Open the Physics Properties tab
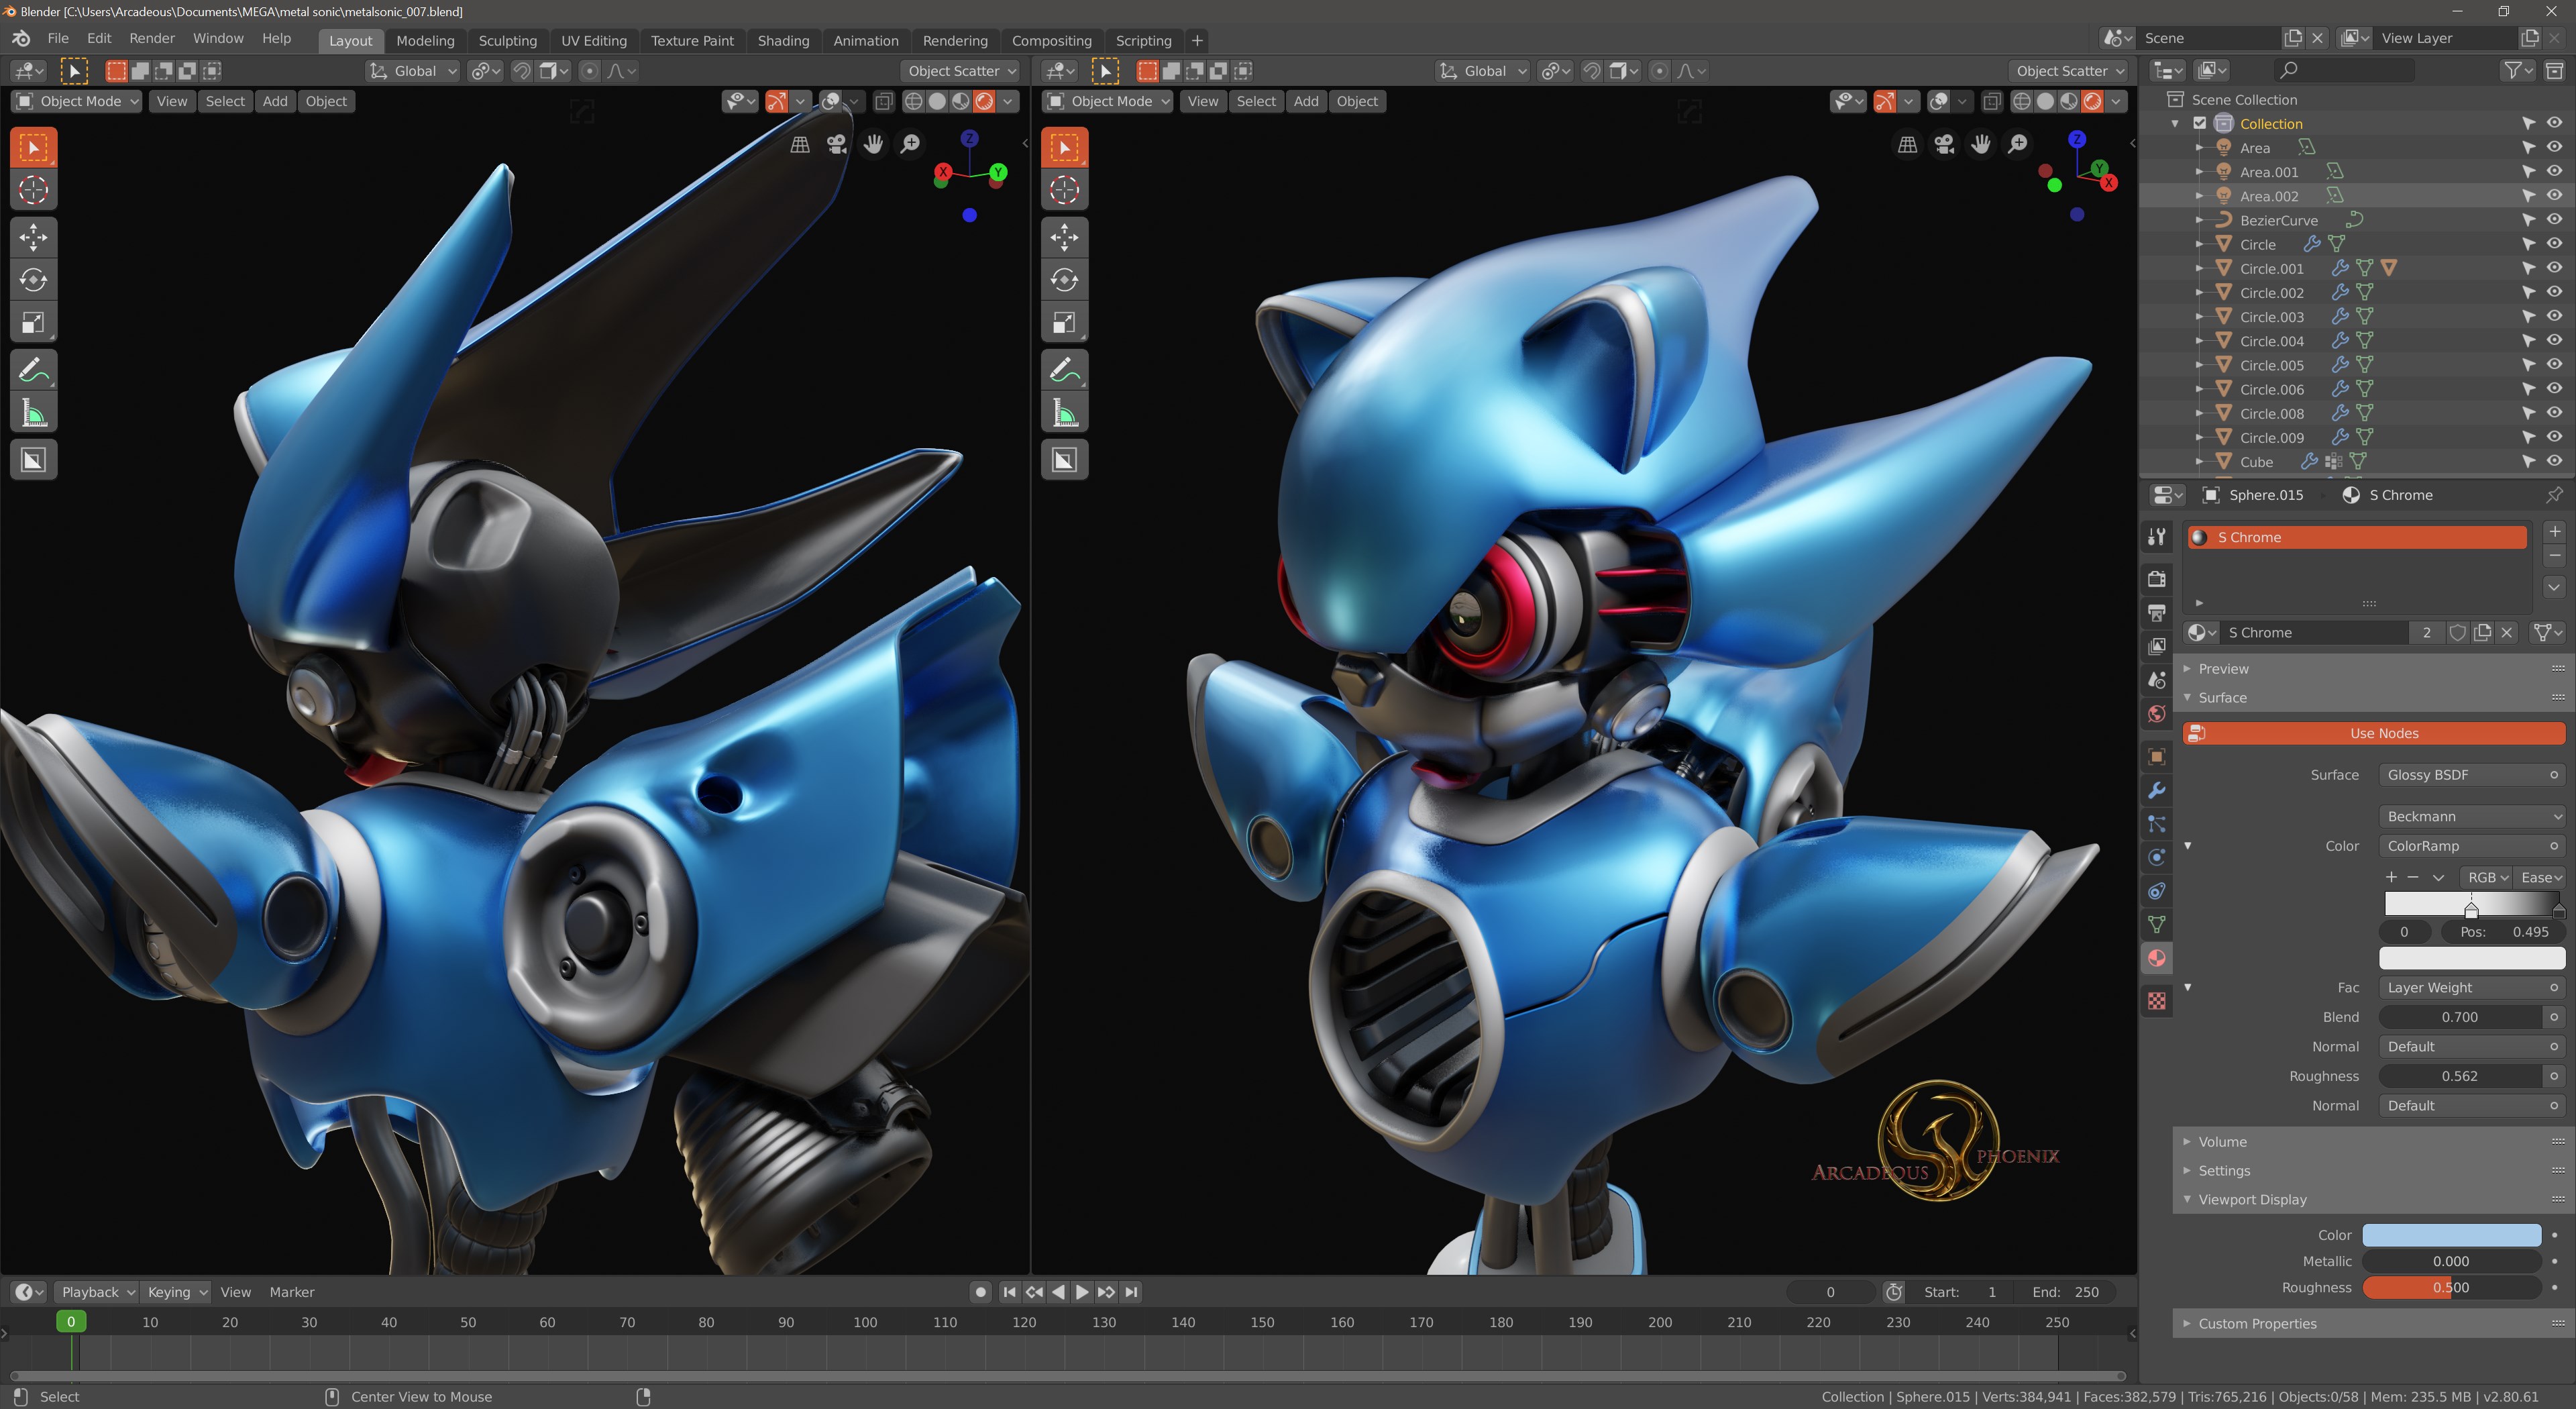Viewport: 2576px width, 1409px height. [2157, 858]
